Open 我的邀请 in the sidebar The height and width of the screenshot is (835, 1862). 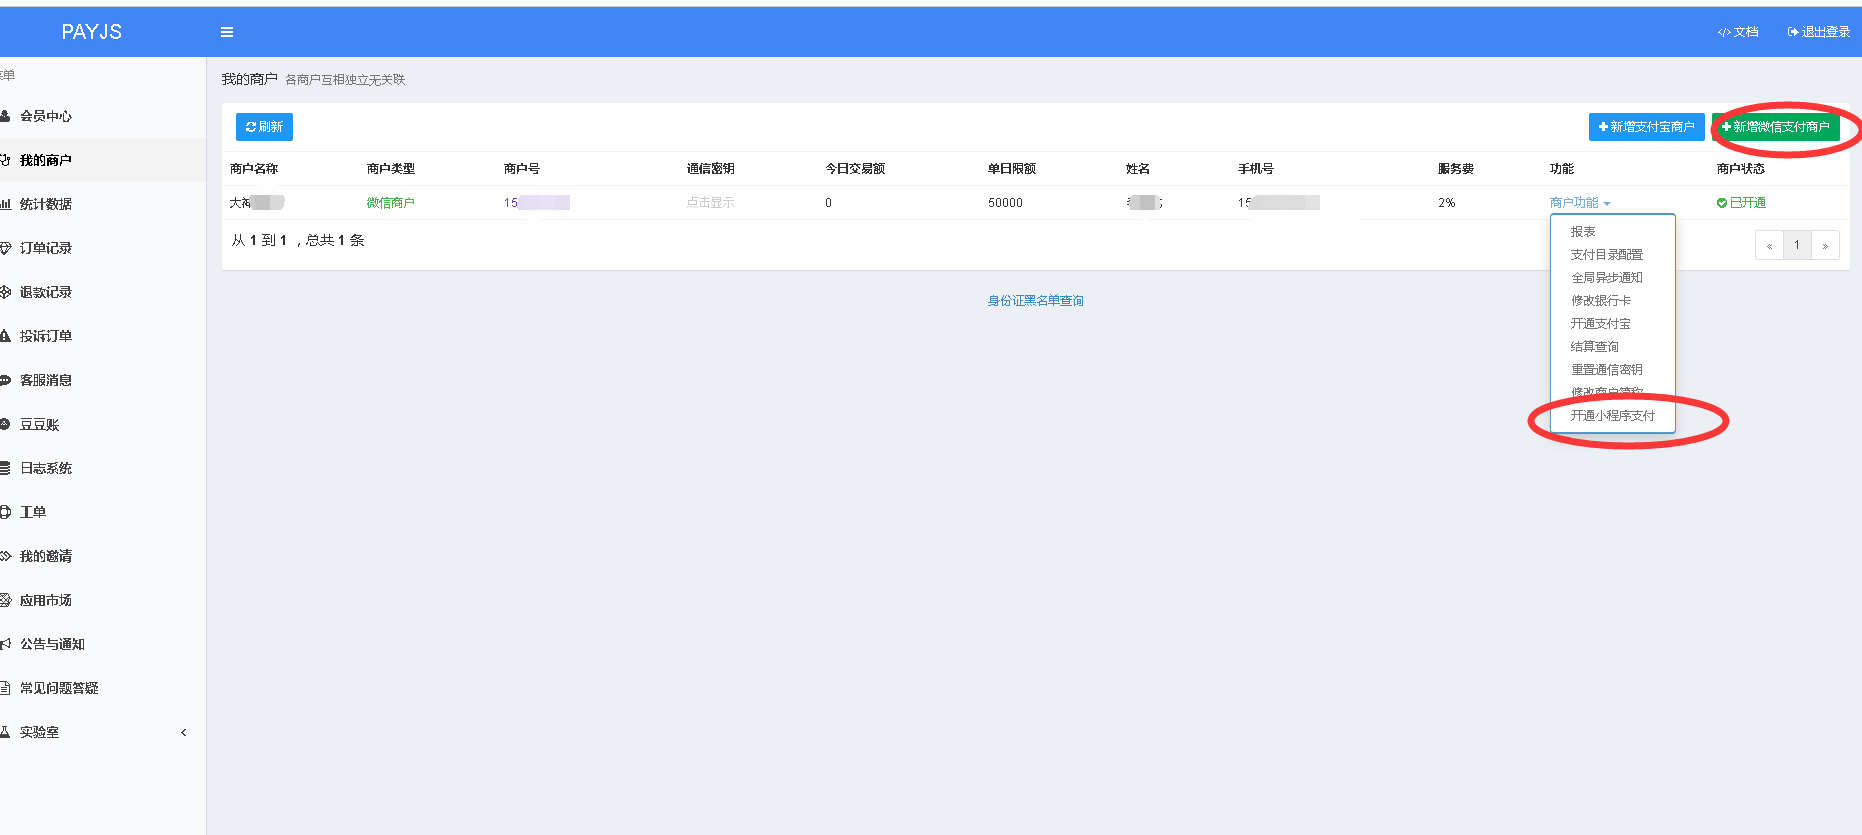pyautogui.click(x=103, y=556)
